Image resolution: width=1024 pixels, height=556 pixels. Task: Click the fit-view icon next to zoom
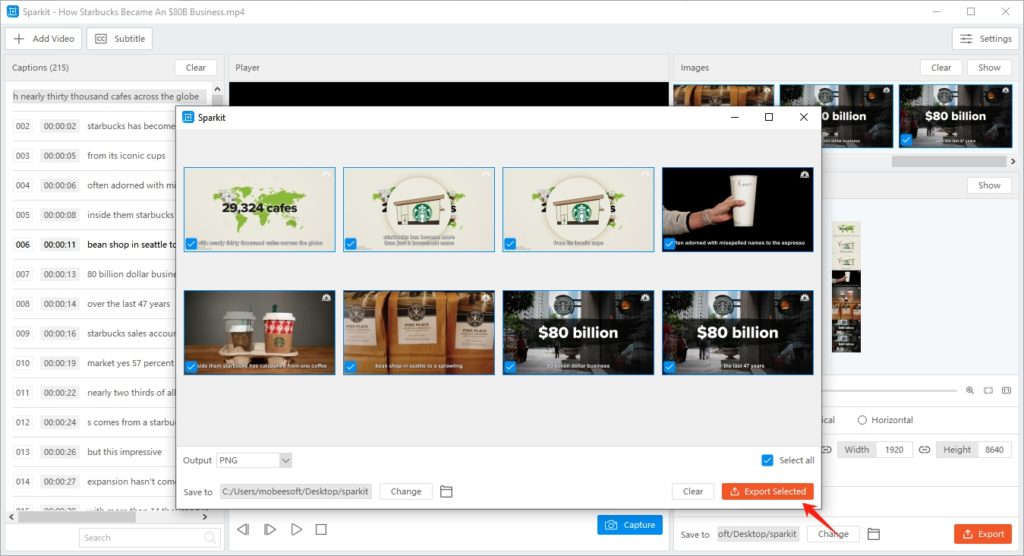click(x=988, y=390)
